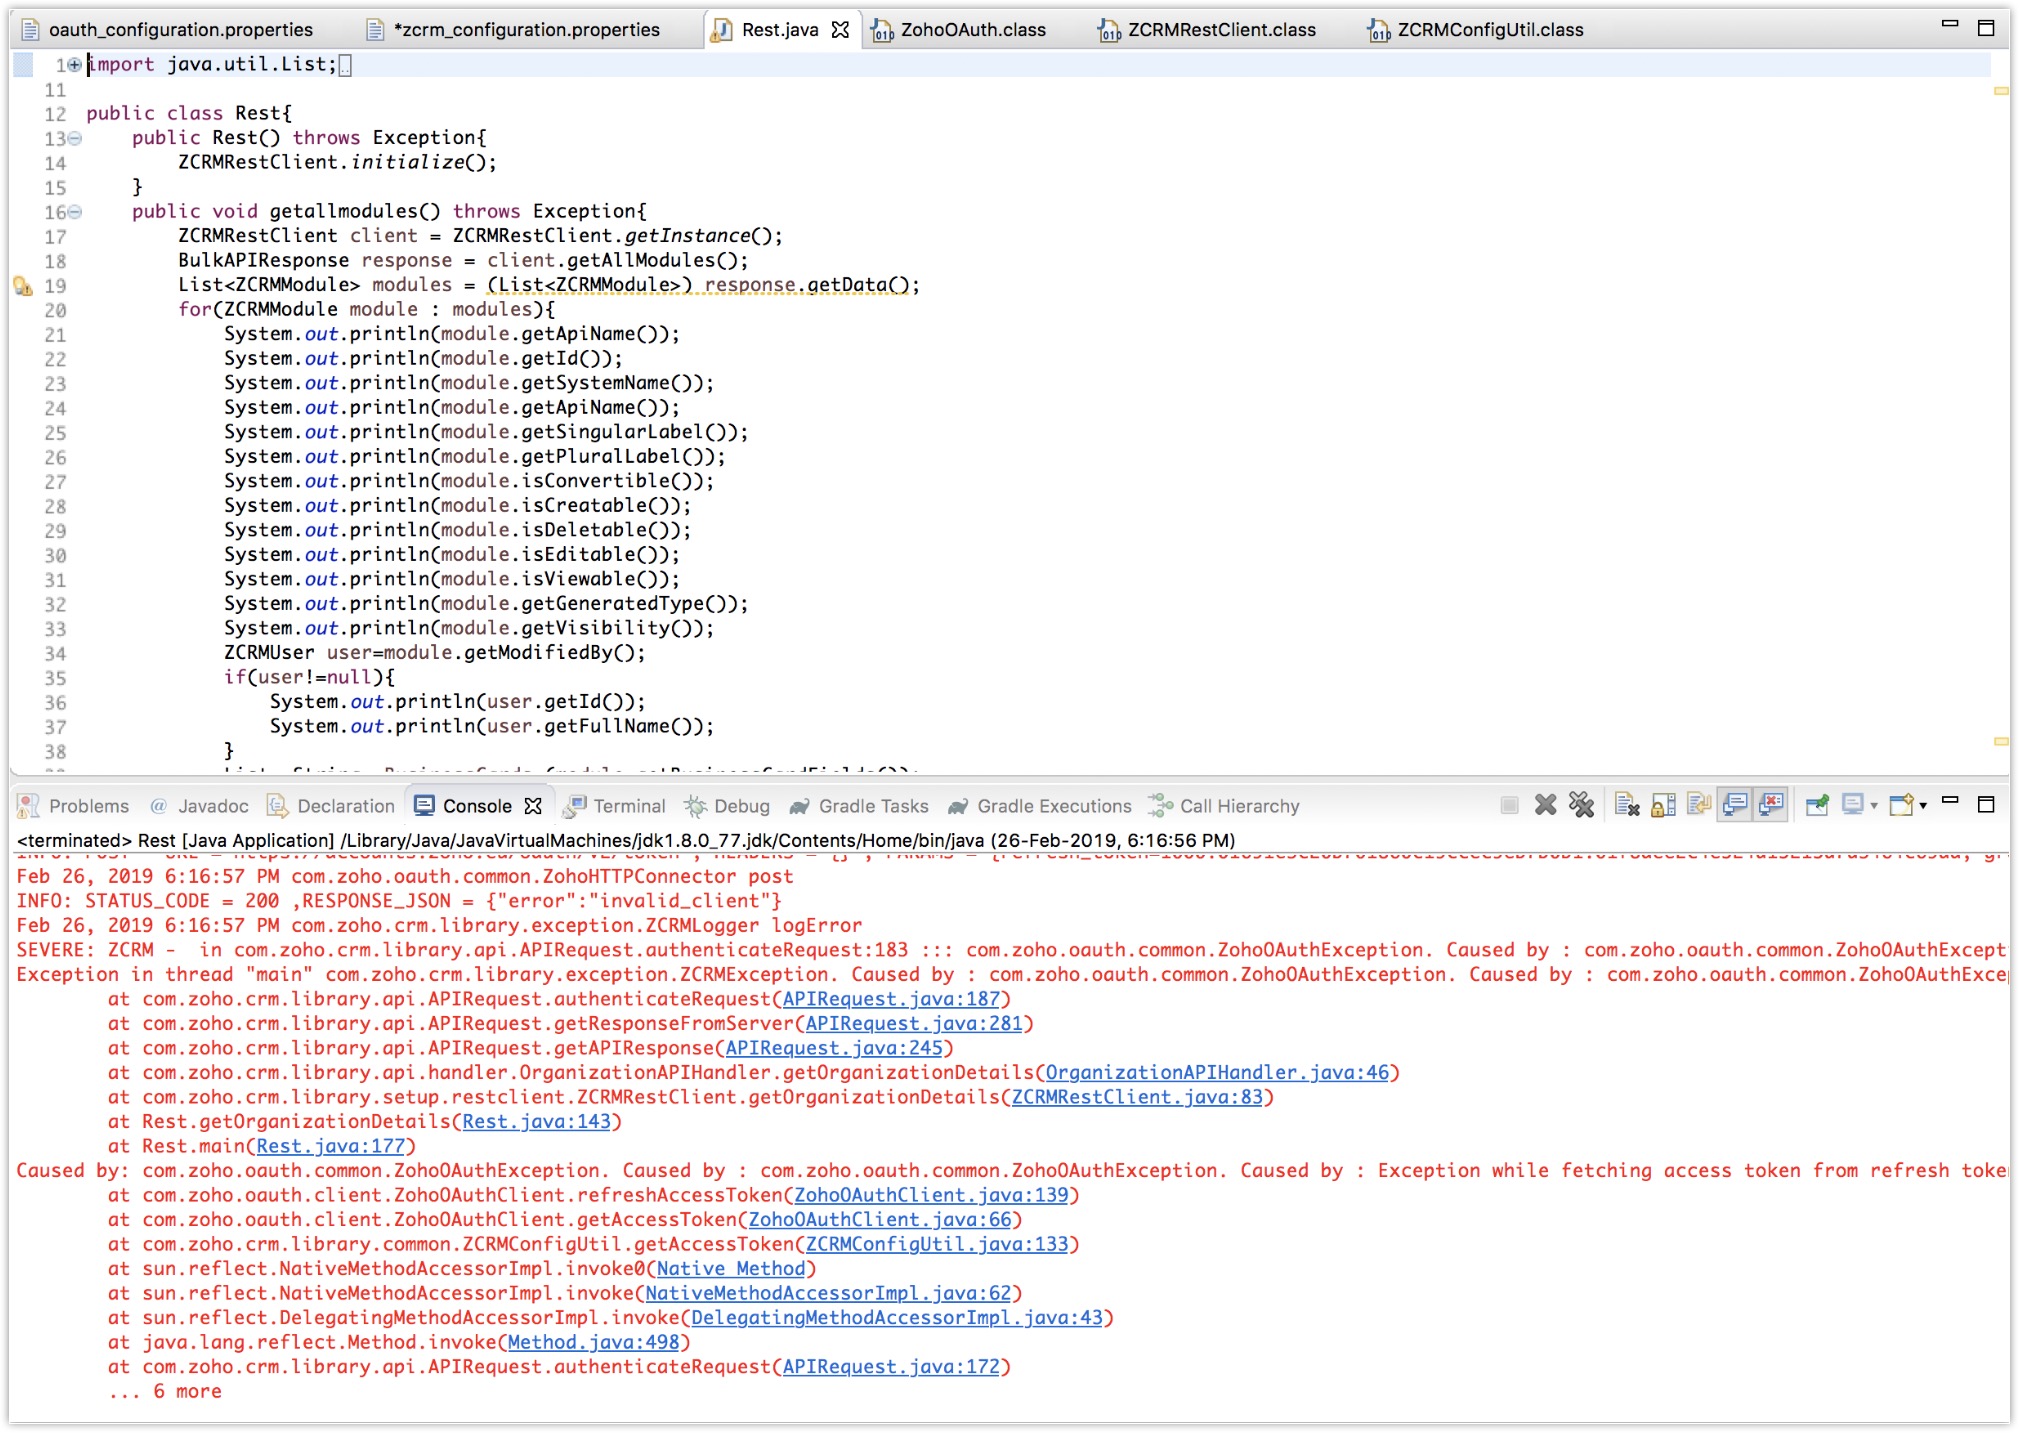The height and width of the screenshot is (1433, 2019).
Task: Click the upper overview ruler warning annotation
Action: point(2001,91)
